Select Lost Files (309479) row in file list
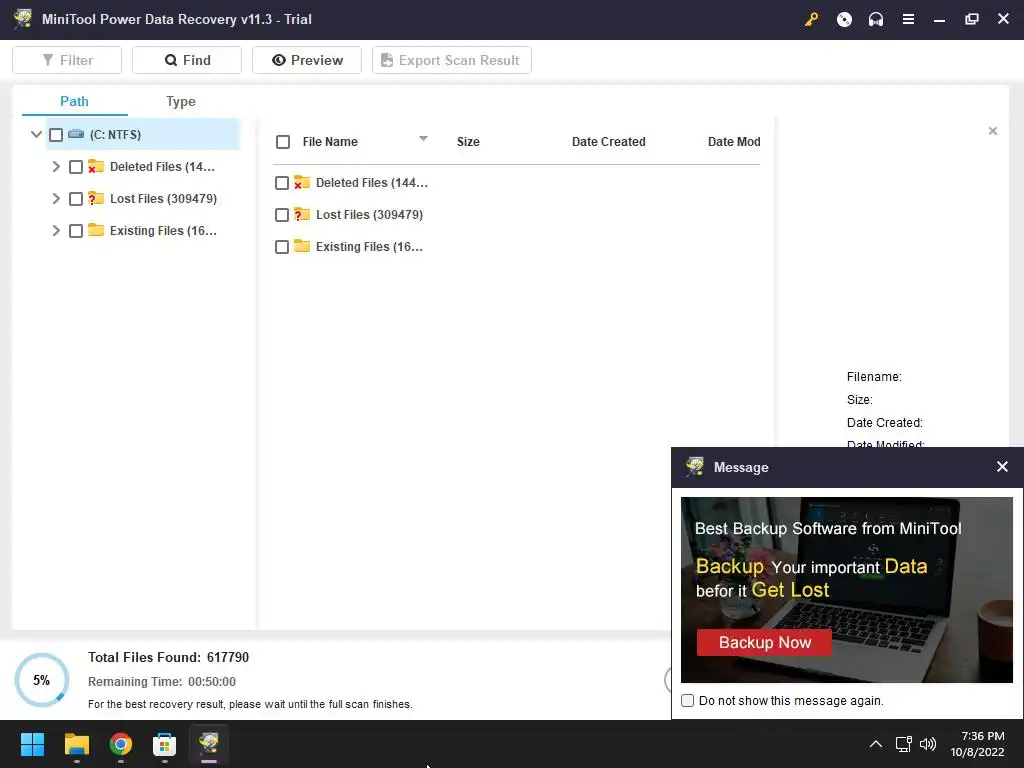Screen dimensions: 1024x768 tap(370, 215)
